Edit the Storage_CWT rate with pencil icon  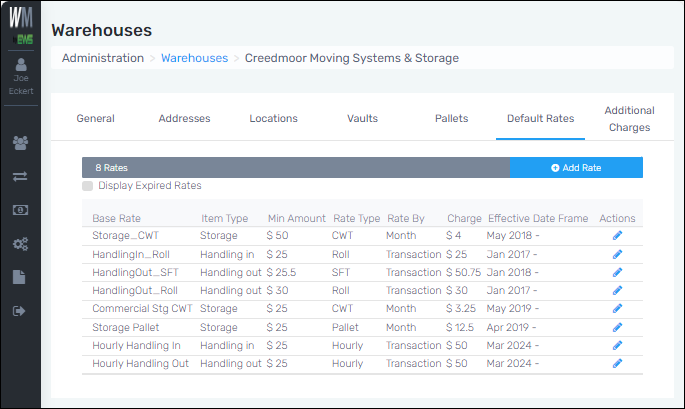[617, 236]
